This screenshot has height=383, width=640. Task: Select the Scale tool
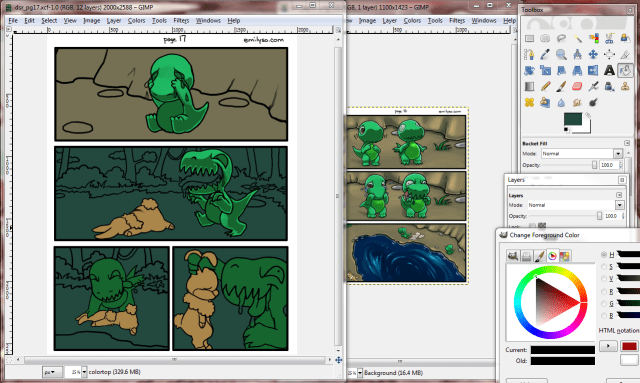pos(545,70)
